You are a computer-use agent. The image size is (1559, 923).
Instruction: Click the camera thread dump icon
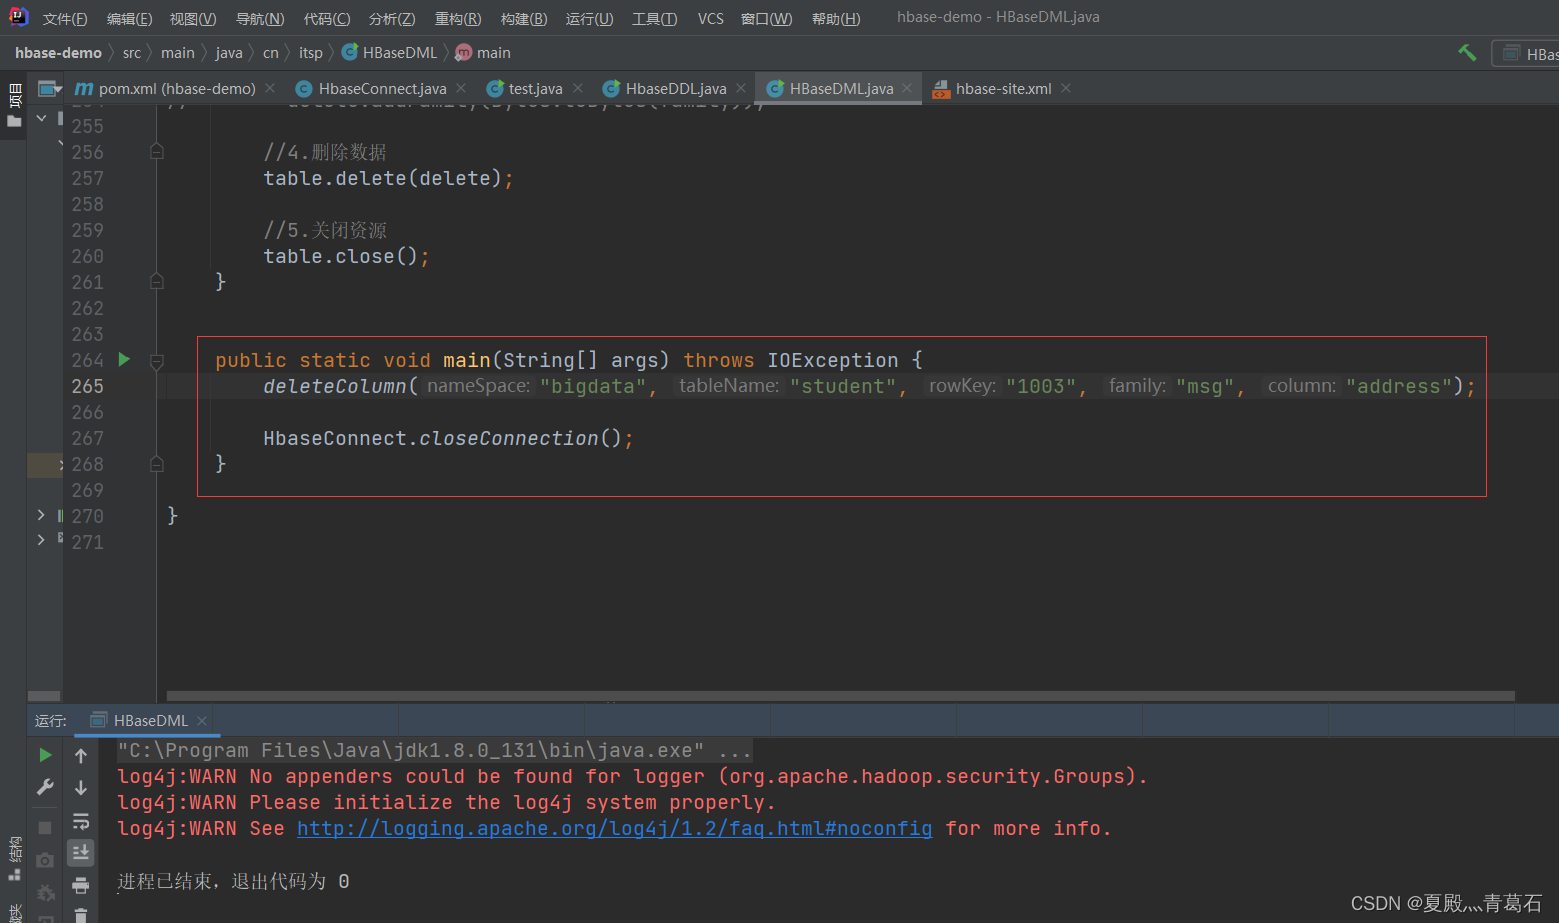45,860
